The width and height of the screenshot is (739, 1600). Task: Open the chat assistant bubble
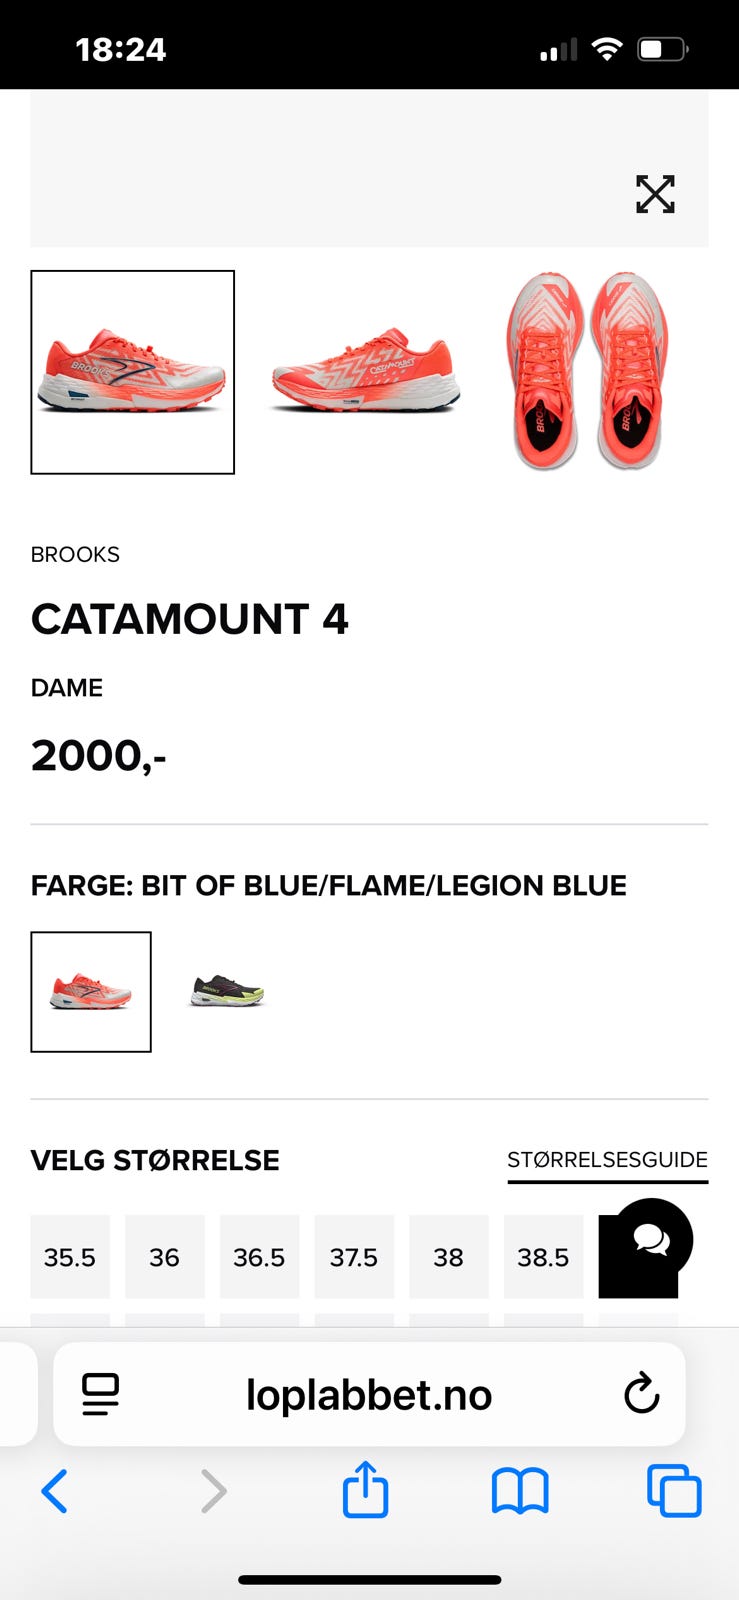point(650,1242)
